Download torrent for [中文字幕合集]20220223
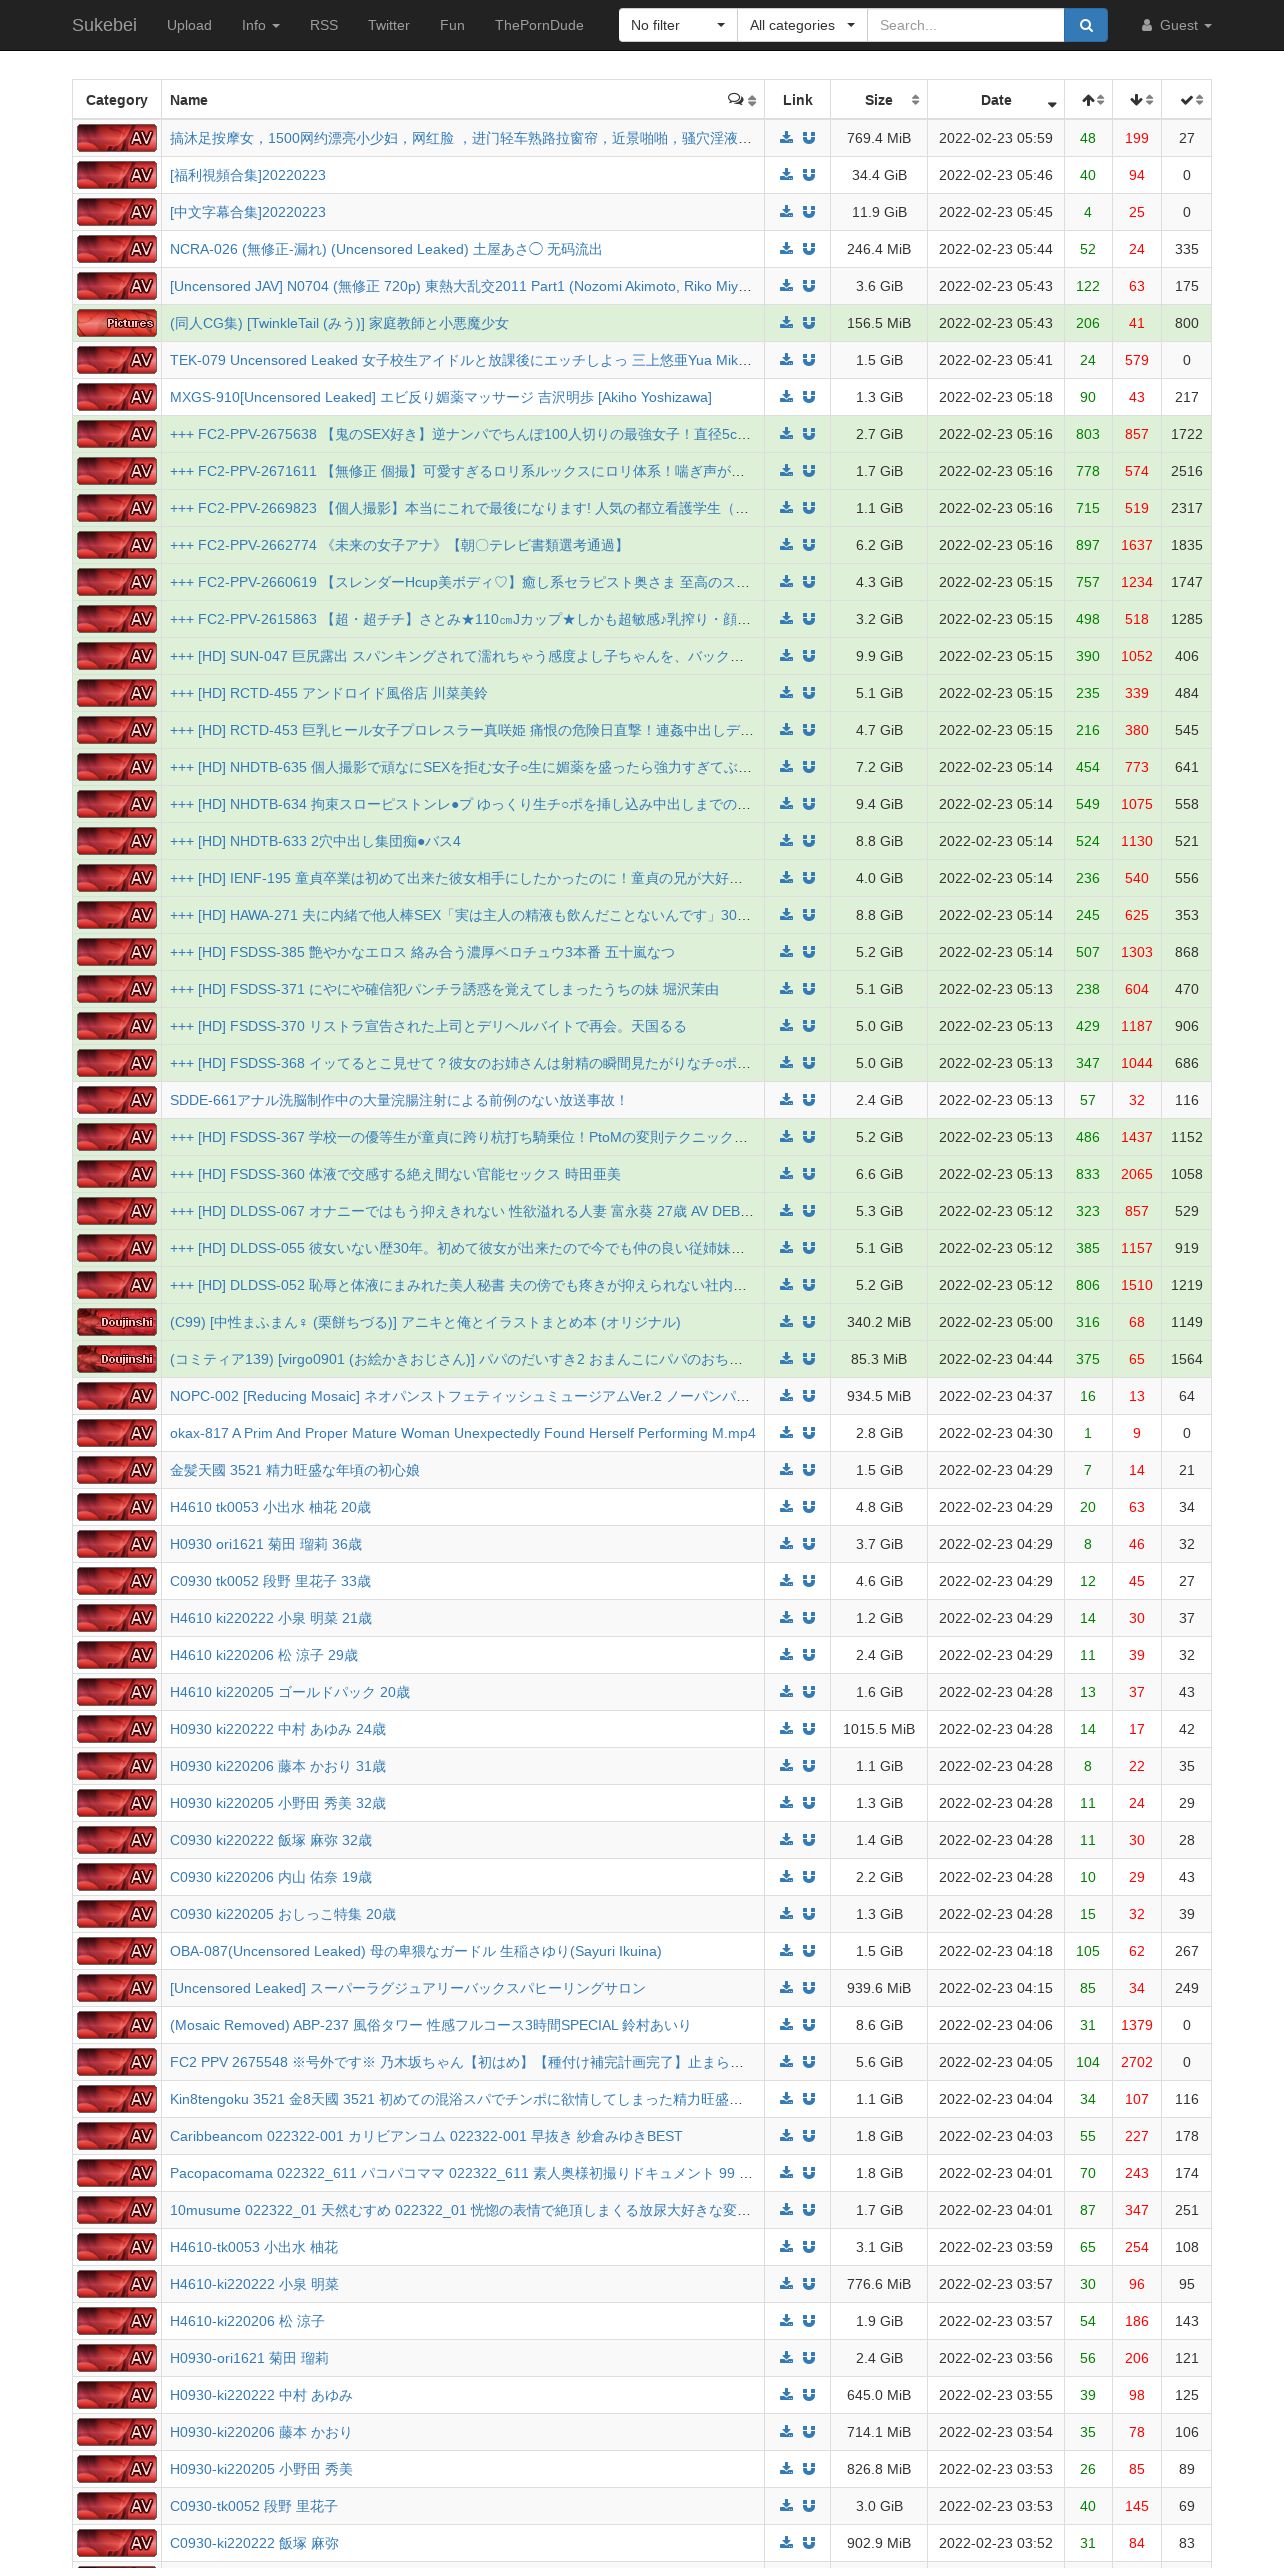The height and width of the screenshot is (2568, 1284). click(x=786, y=212)
